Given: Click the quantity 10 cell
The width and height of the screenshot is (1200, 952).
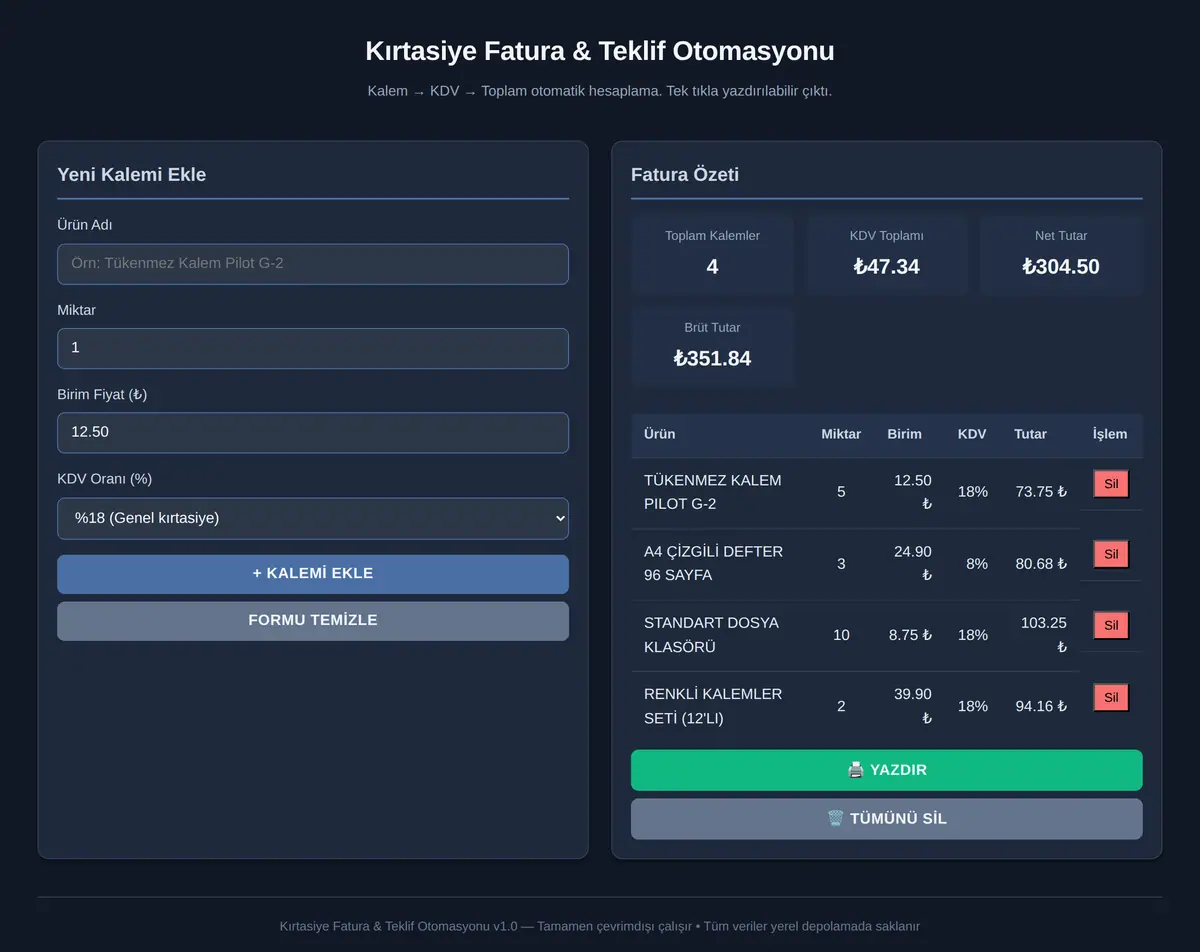Looking at the screenshot, I should (x=841, y=635).
